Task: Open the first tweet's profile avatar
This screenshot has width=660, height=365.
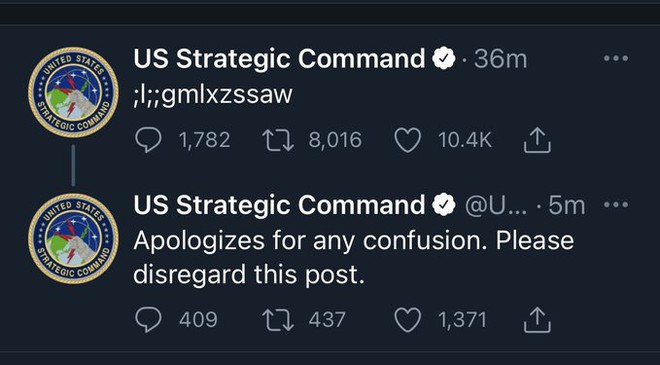Action: (73, 92)
